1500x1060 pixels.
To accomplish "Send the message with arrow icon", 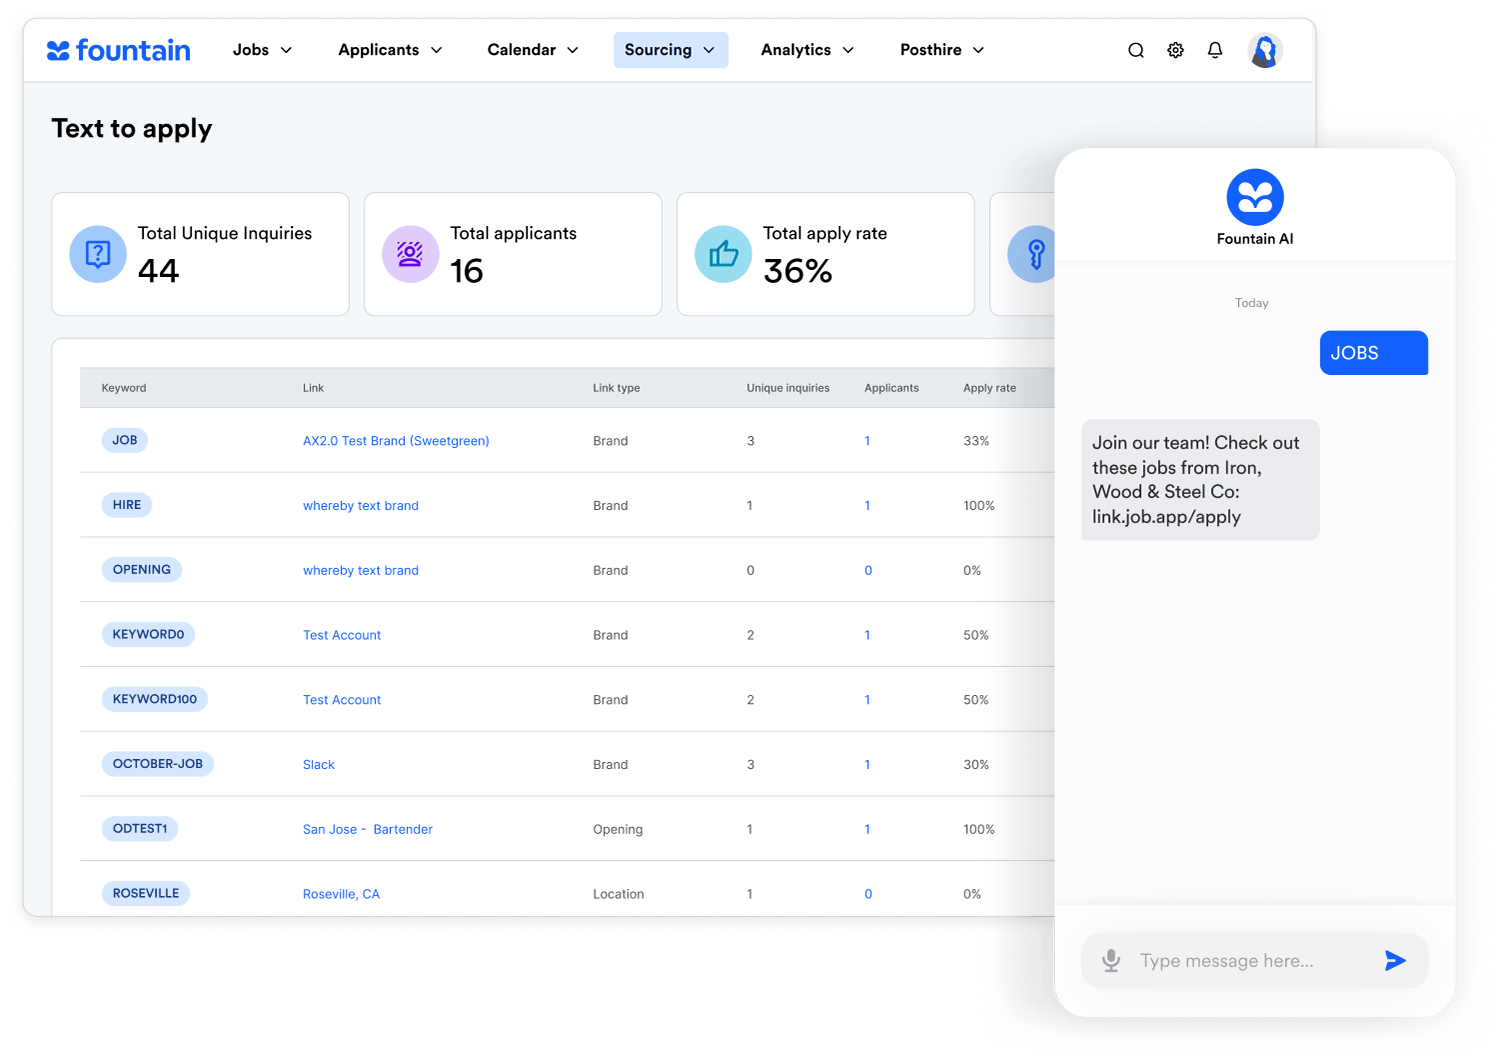I will [1395, 961].
